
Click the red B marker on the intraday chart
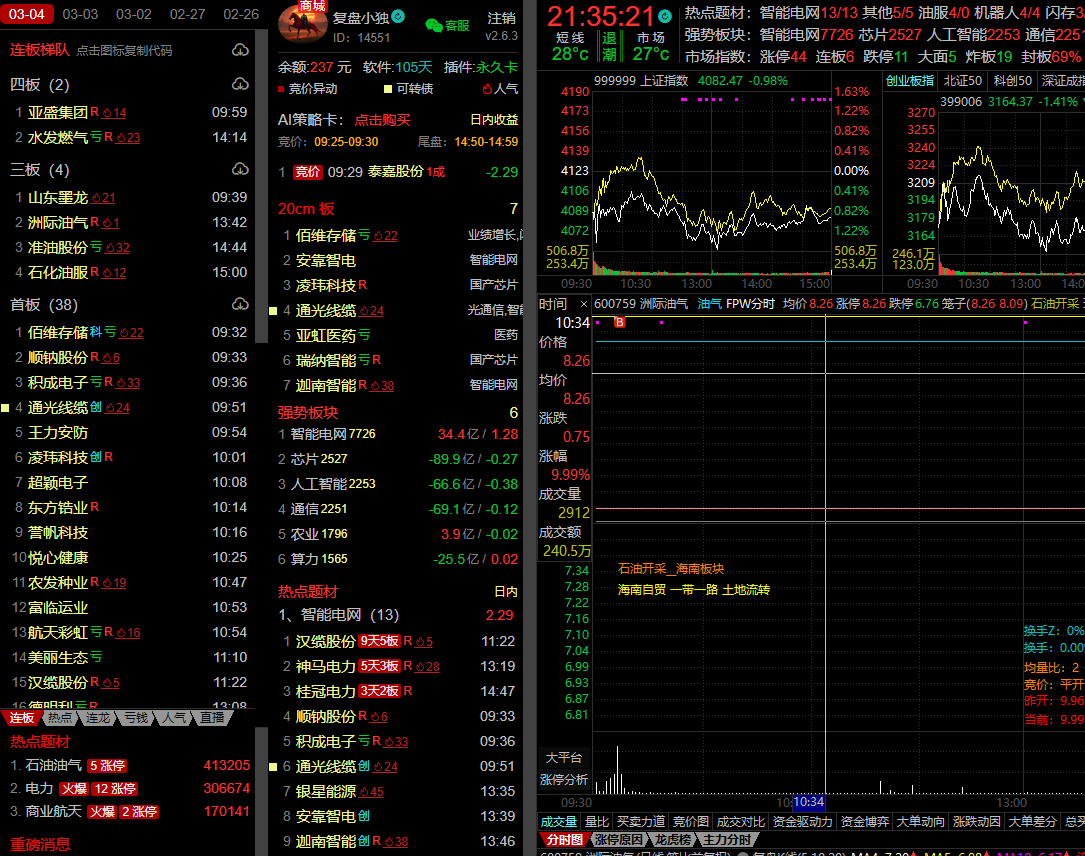click(x=619, y=322)
